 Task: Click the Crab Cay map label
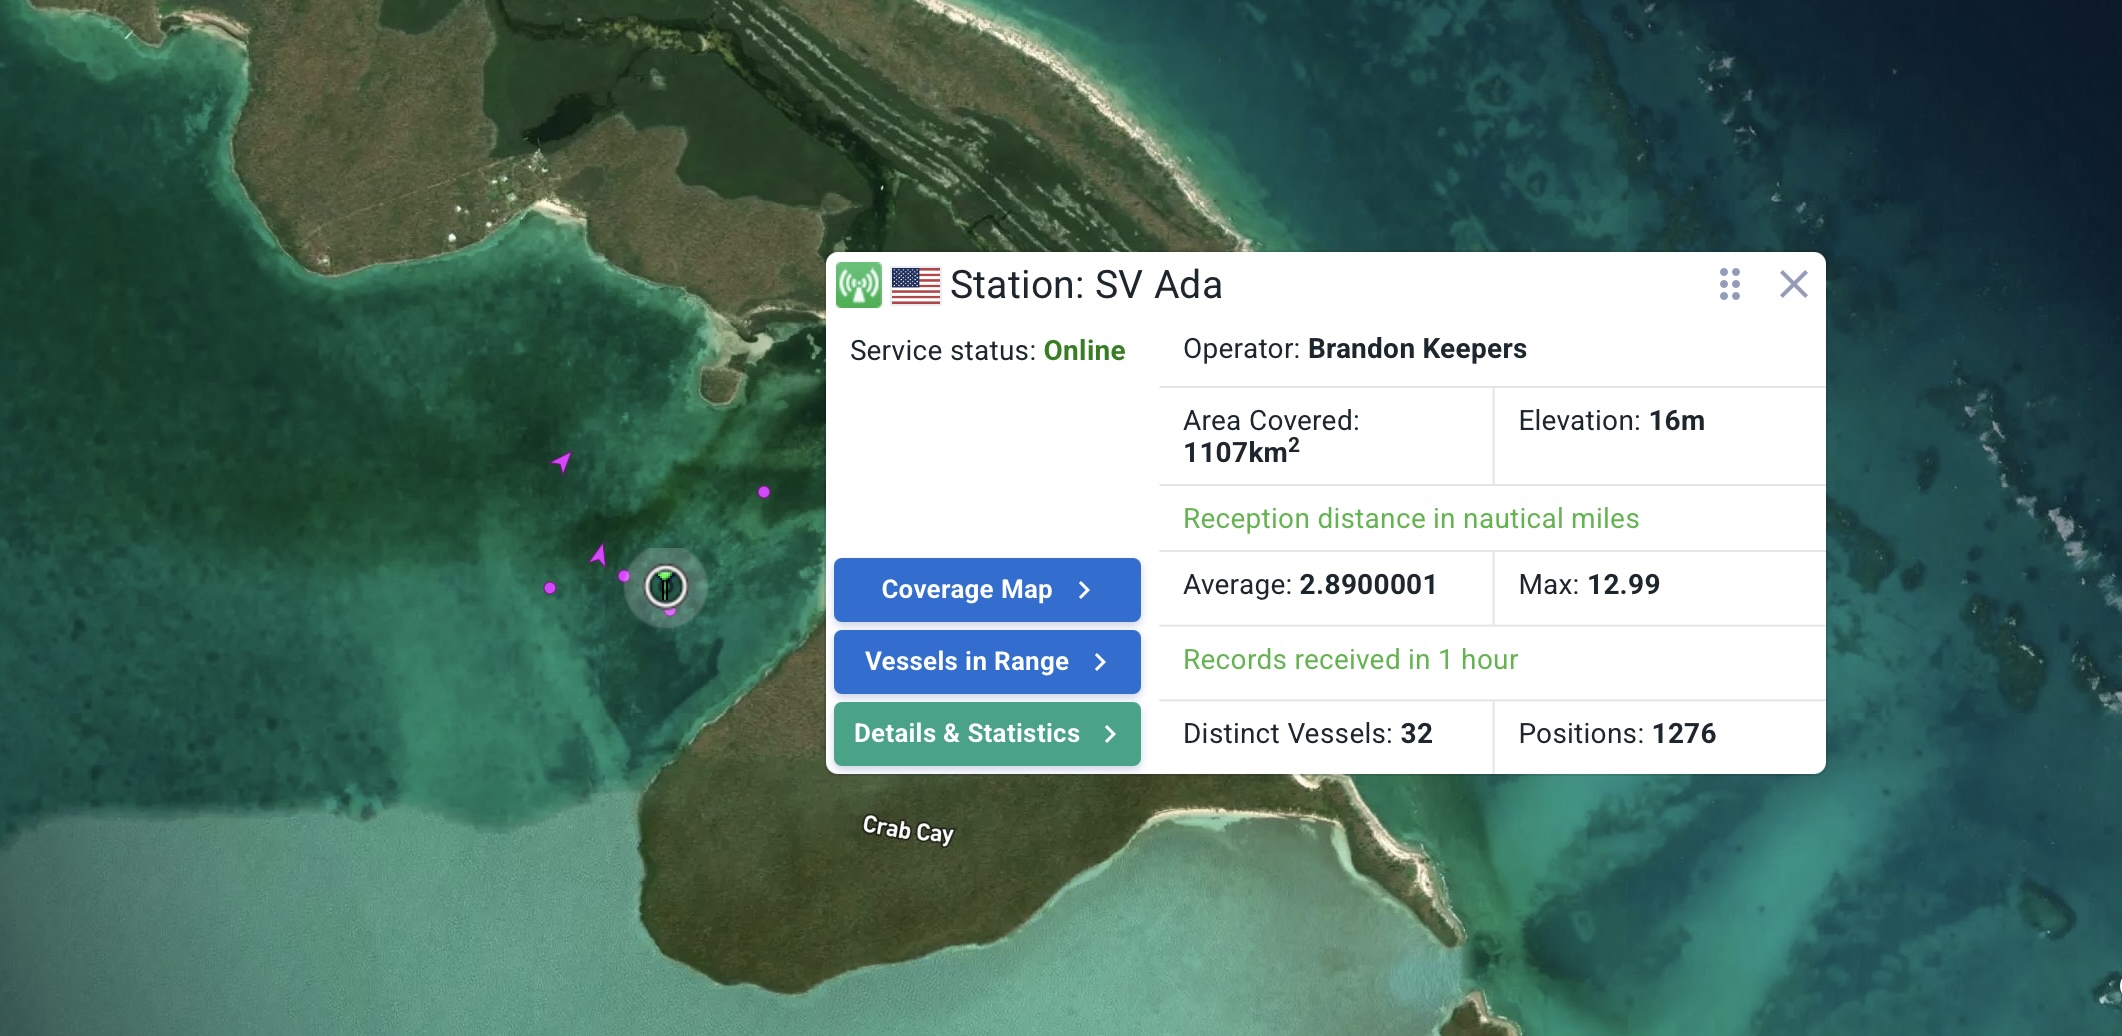[908, 830]
